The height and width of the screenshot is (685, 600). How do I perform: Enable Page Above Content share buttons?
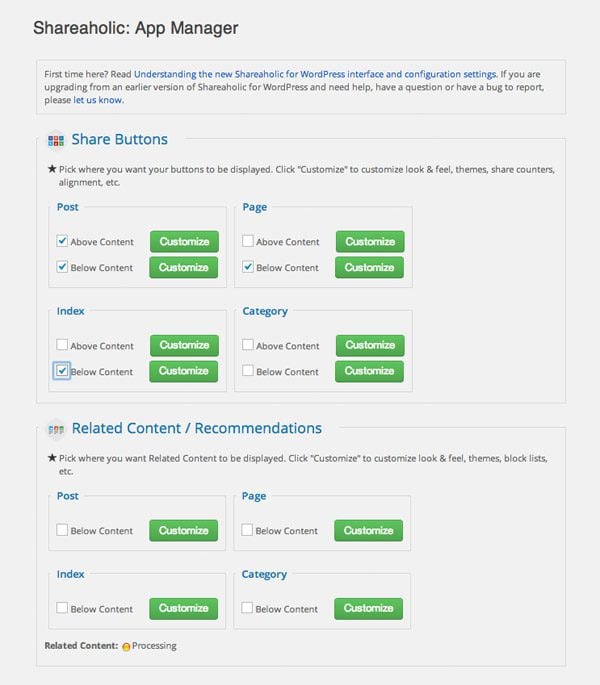point(248,241)
